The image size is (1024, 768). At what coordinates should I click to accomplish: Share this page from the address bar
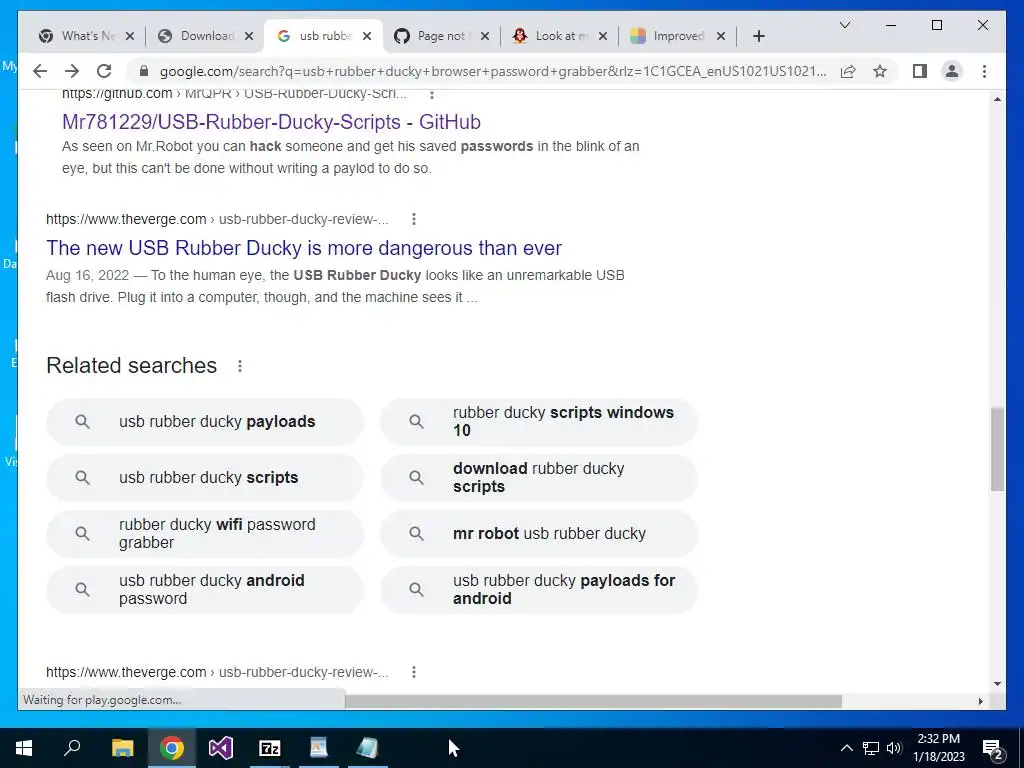[x=848, y=71]
